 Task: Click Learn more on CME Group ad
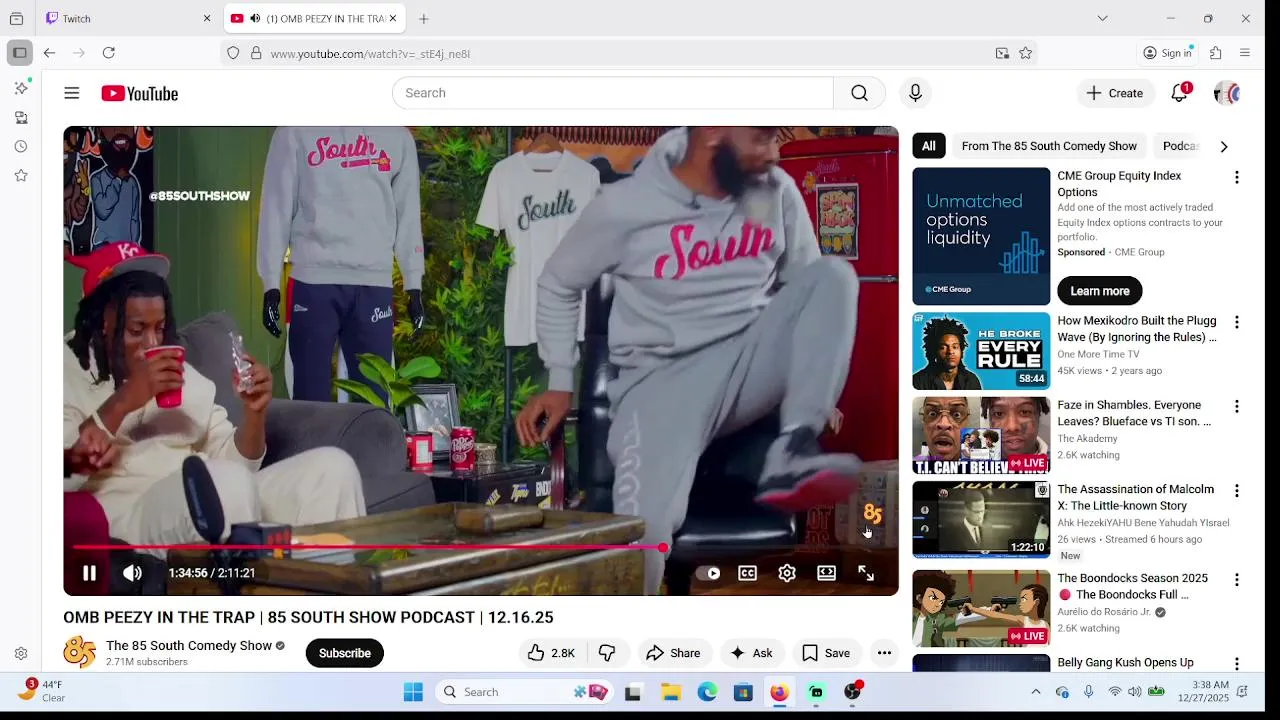tap(1100, 291)
